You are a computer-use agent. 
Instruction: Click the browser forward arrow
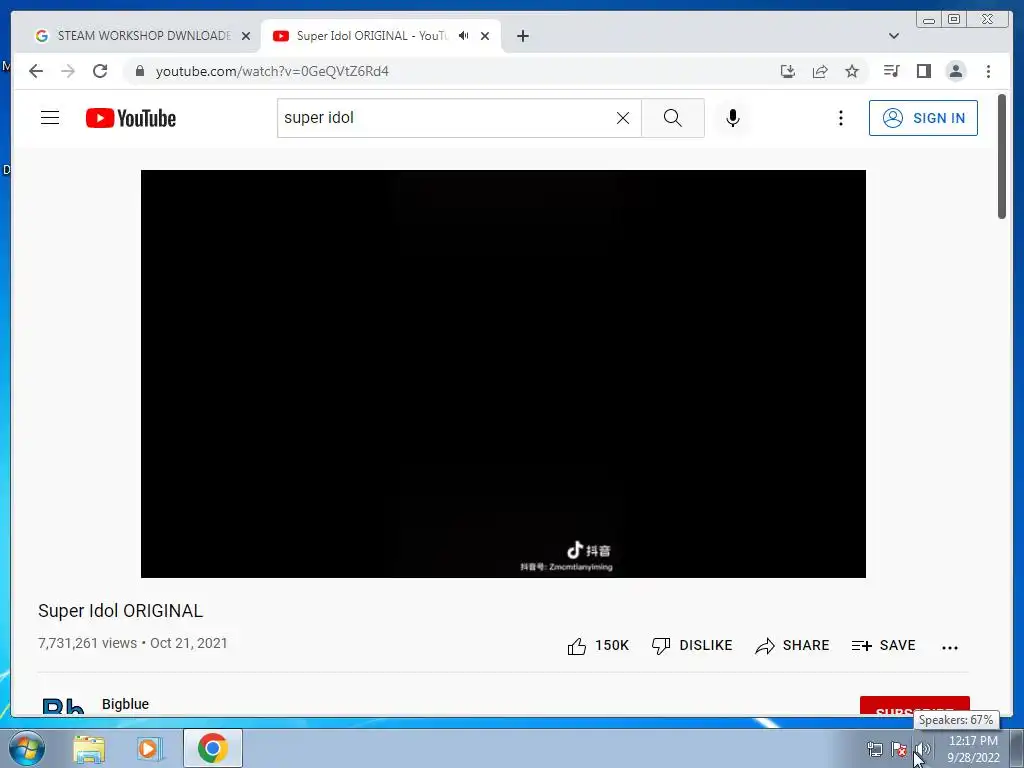tap(68, 71)
